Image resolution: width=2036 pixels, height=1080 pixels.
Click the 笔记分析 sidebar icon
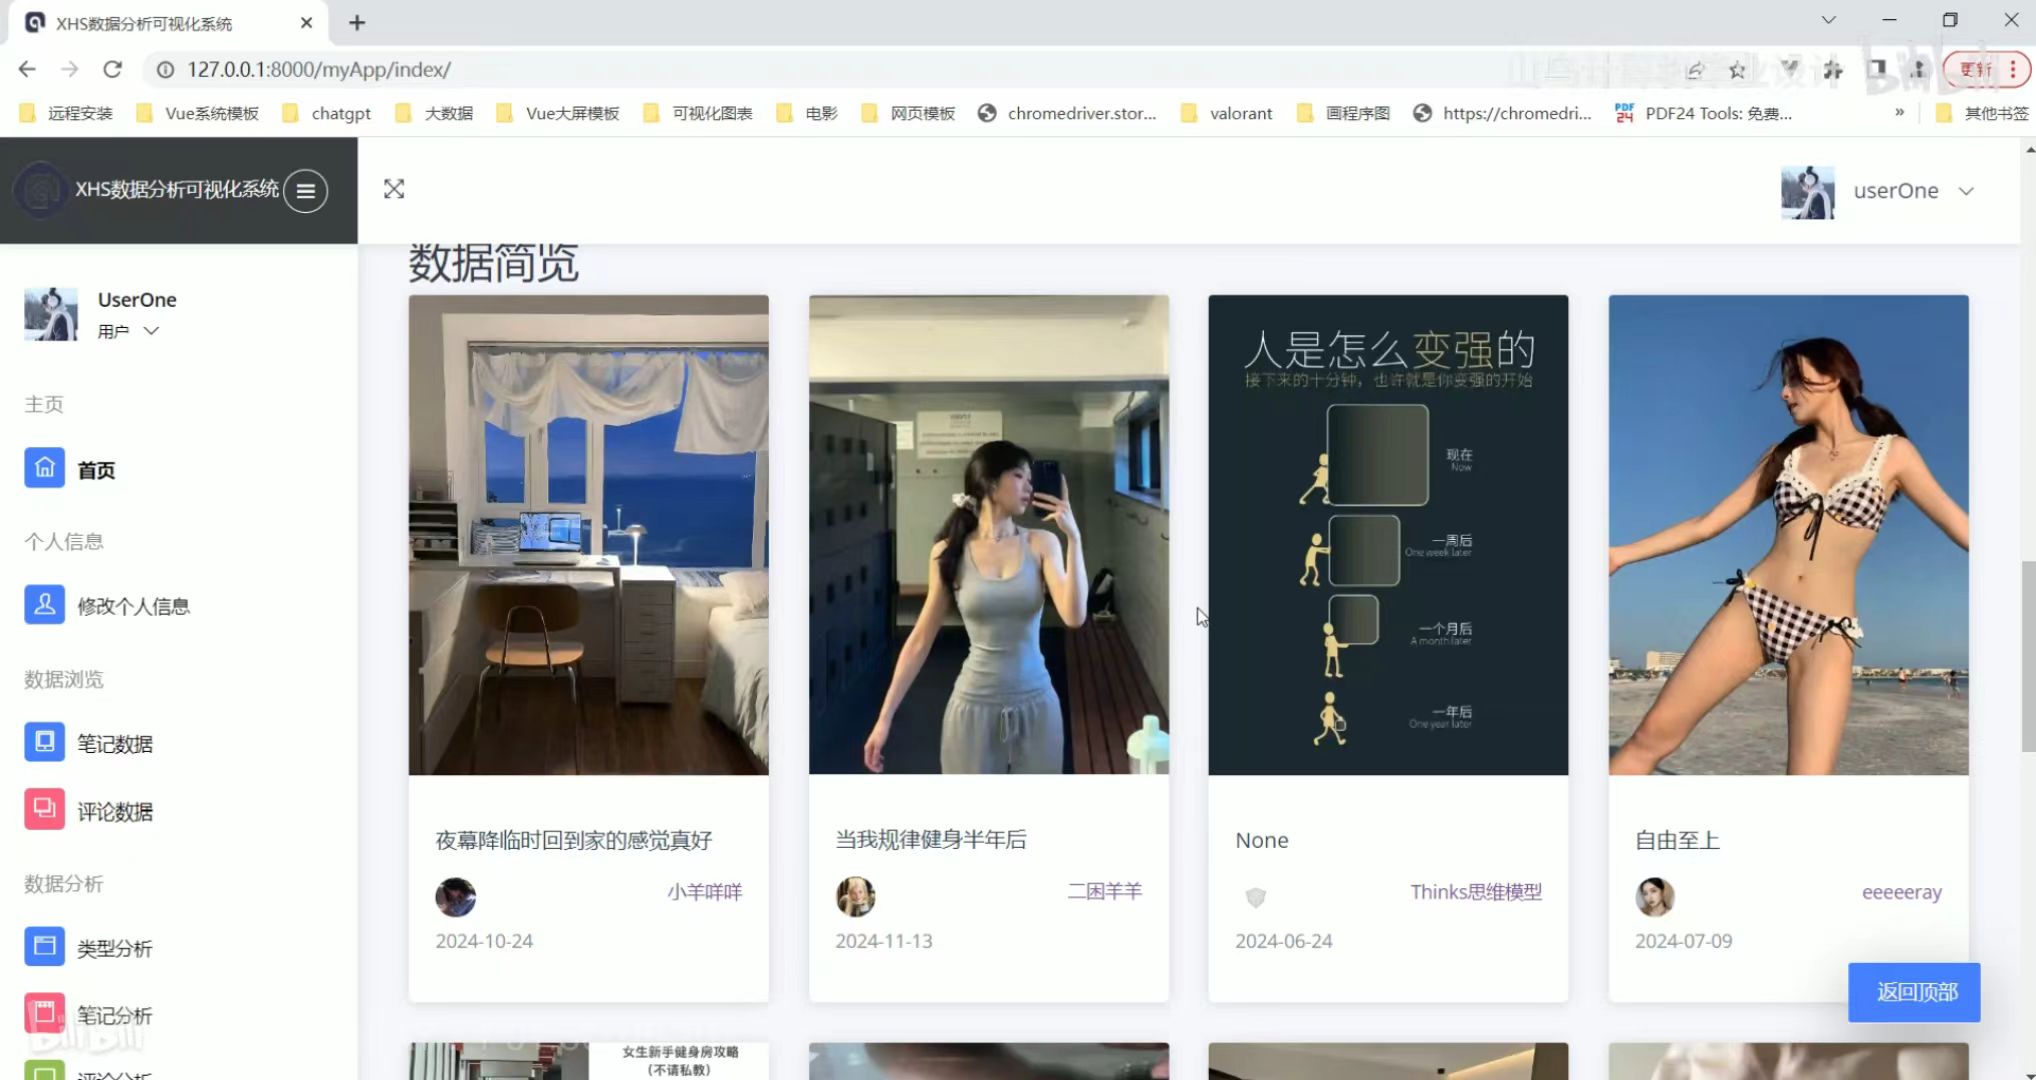point(45,1012)
